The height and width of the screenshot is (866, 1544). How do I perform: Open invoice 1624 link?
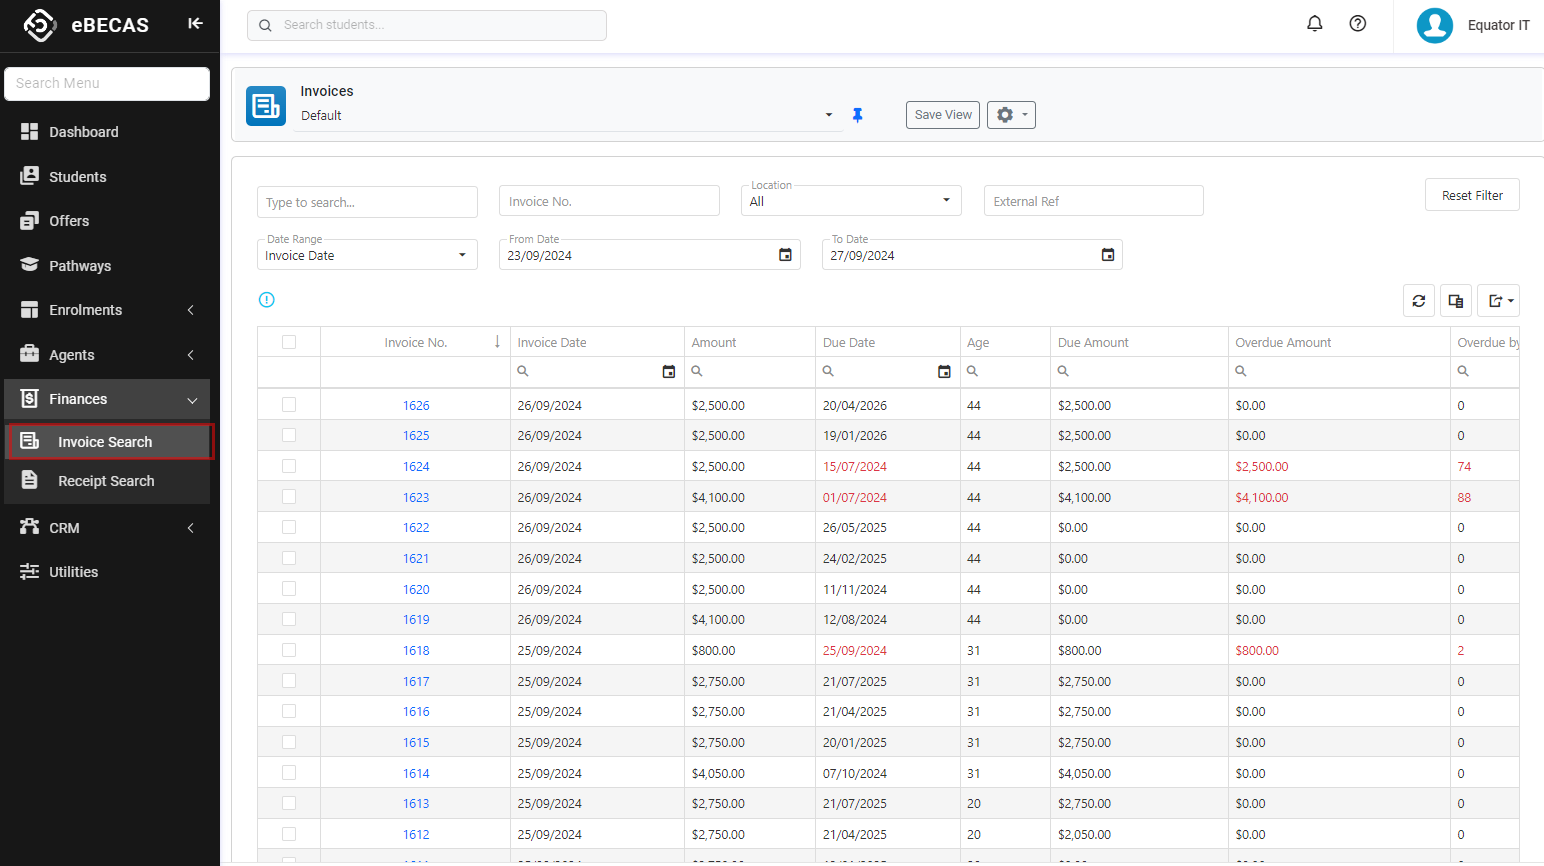[416, 467]
